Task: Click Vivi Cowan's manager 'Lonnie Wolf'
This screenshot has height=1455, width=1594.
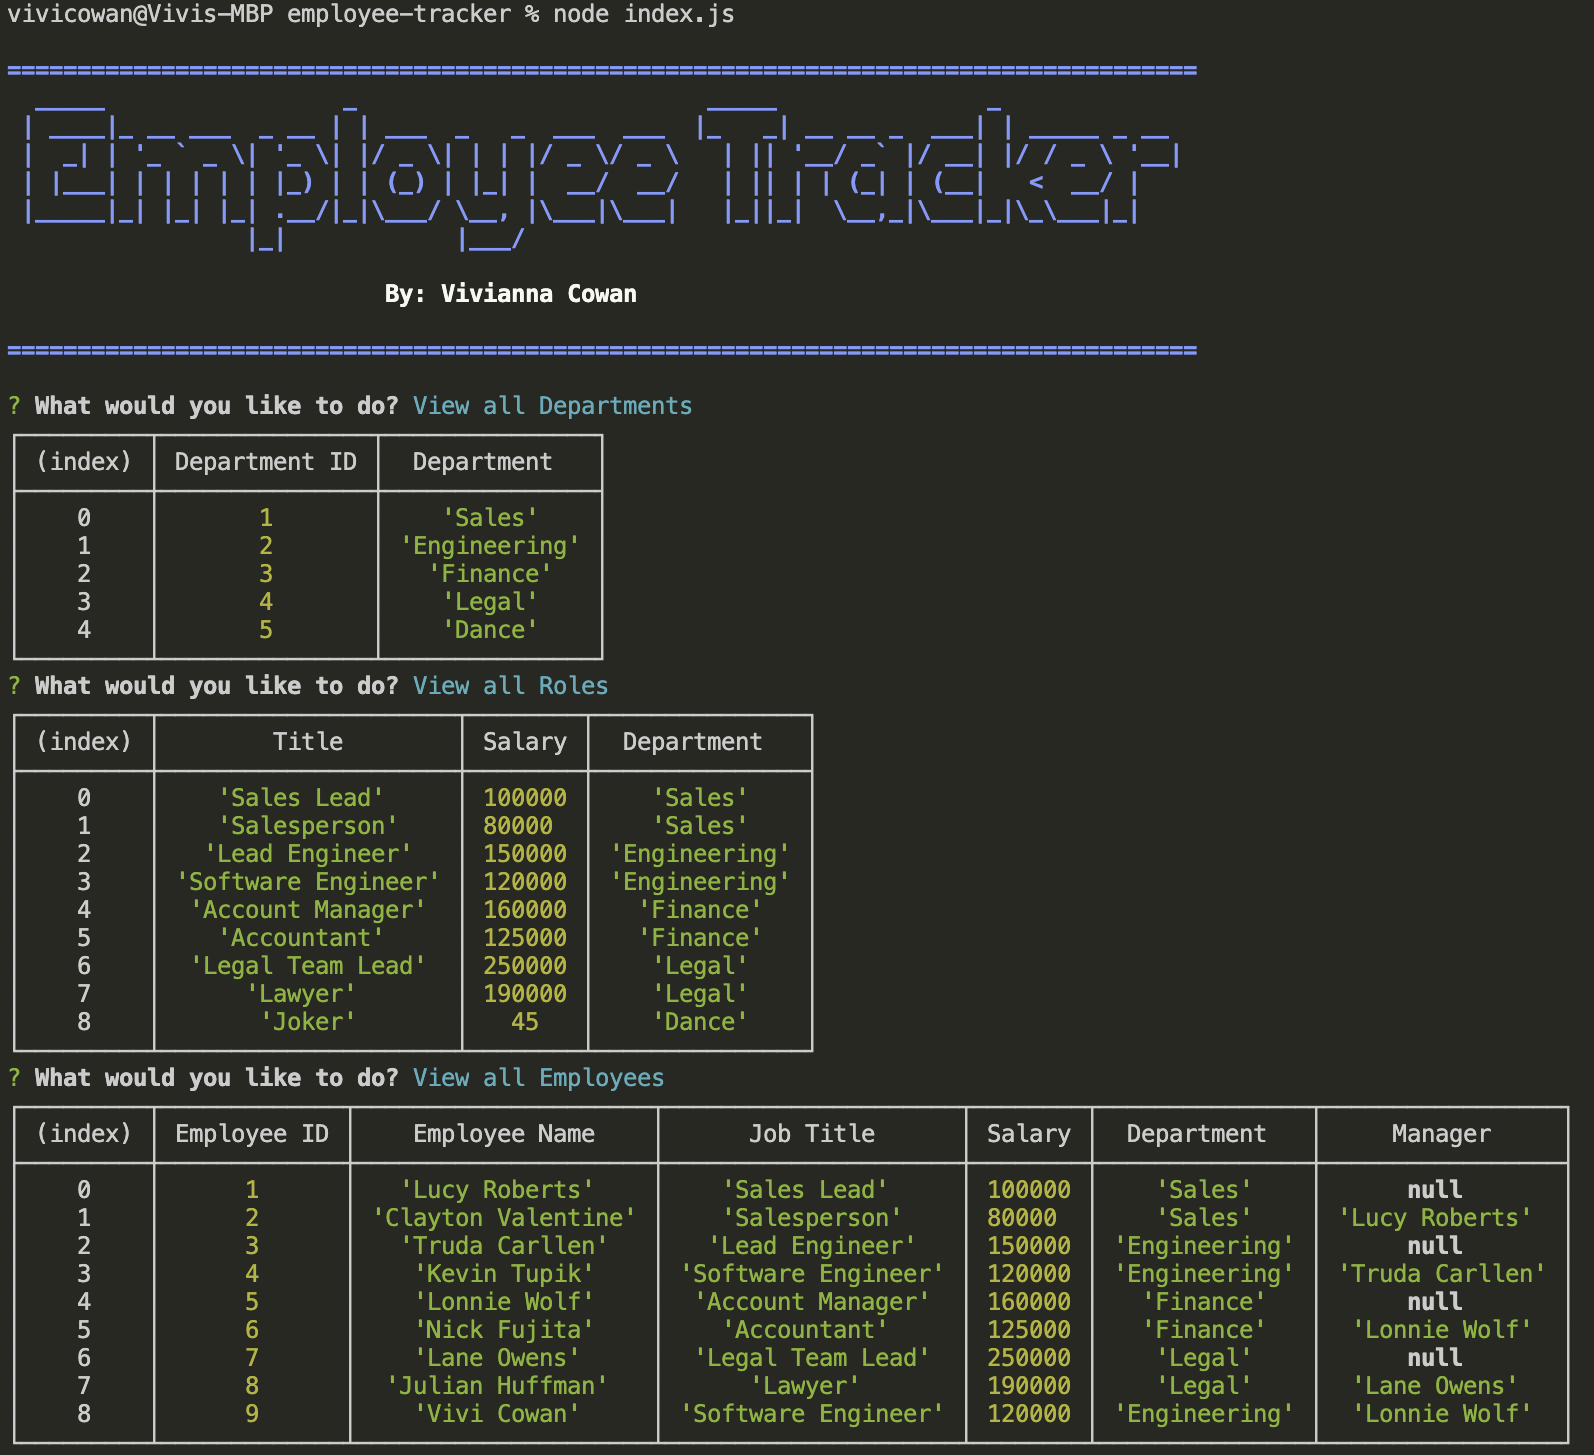Action: [1442, 1414]
